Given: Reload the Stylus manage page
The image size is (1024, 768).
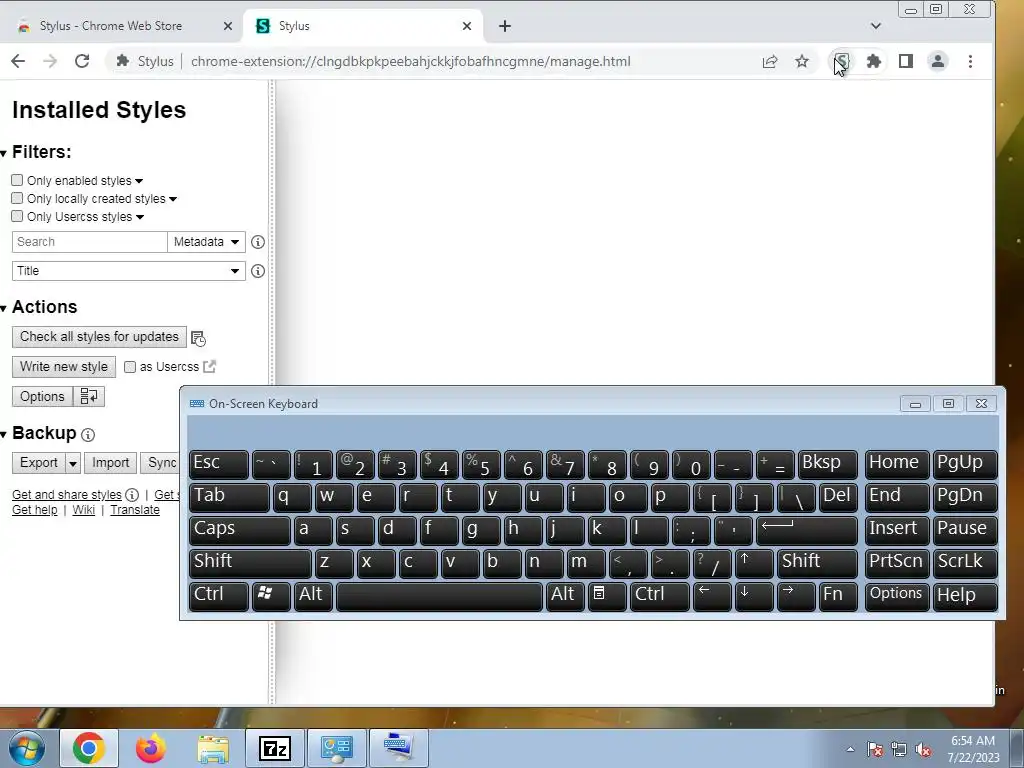Looking at the screenshot, I should (82, 61).
